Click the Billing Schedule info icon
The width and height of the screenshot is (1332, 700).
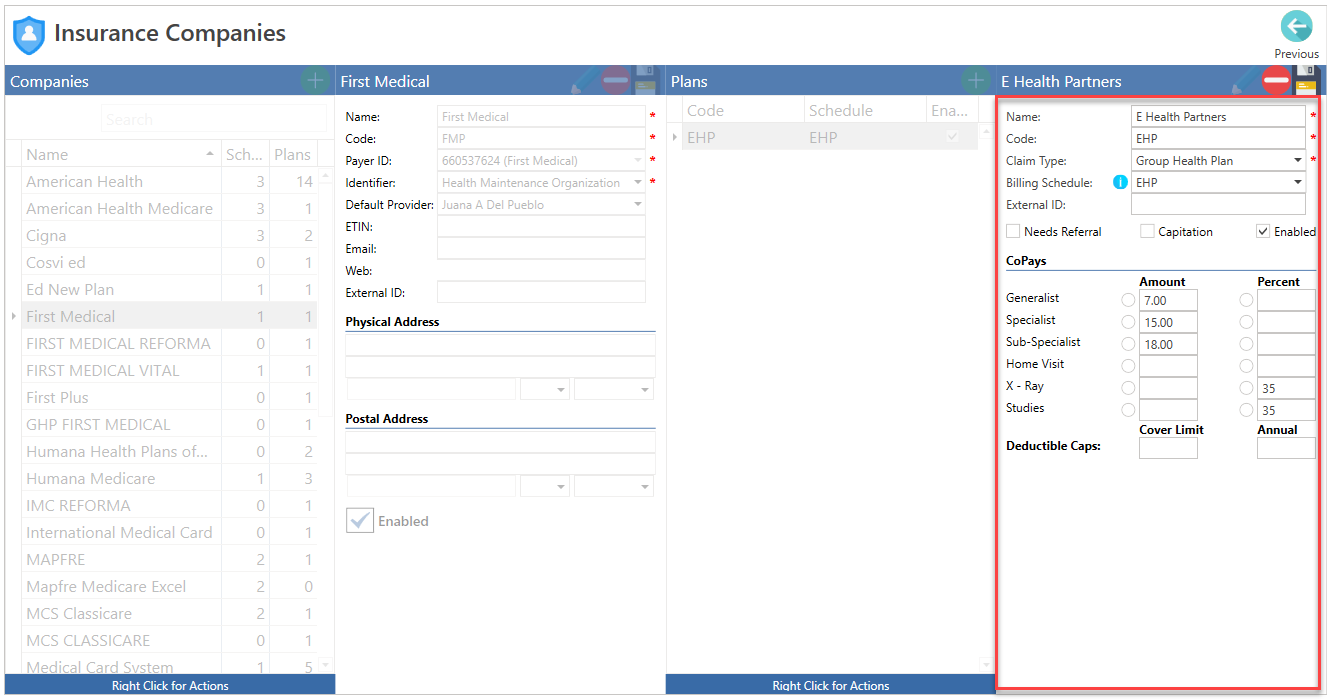click(x=1120, y=182)
